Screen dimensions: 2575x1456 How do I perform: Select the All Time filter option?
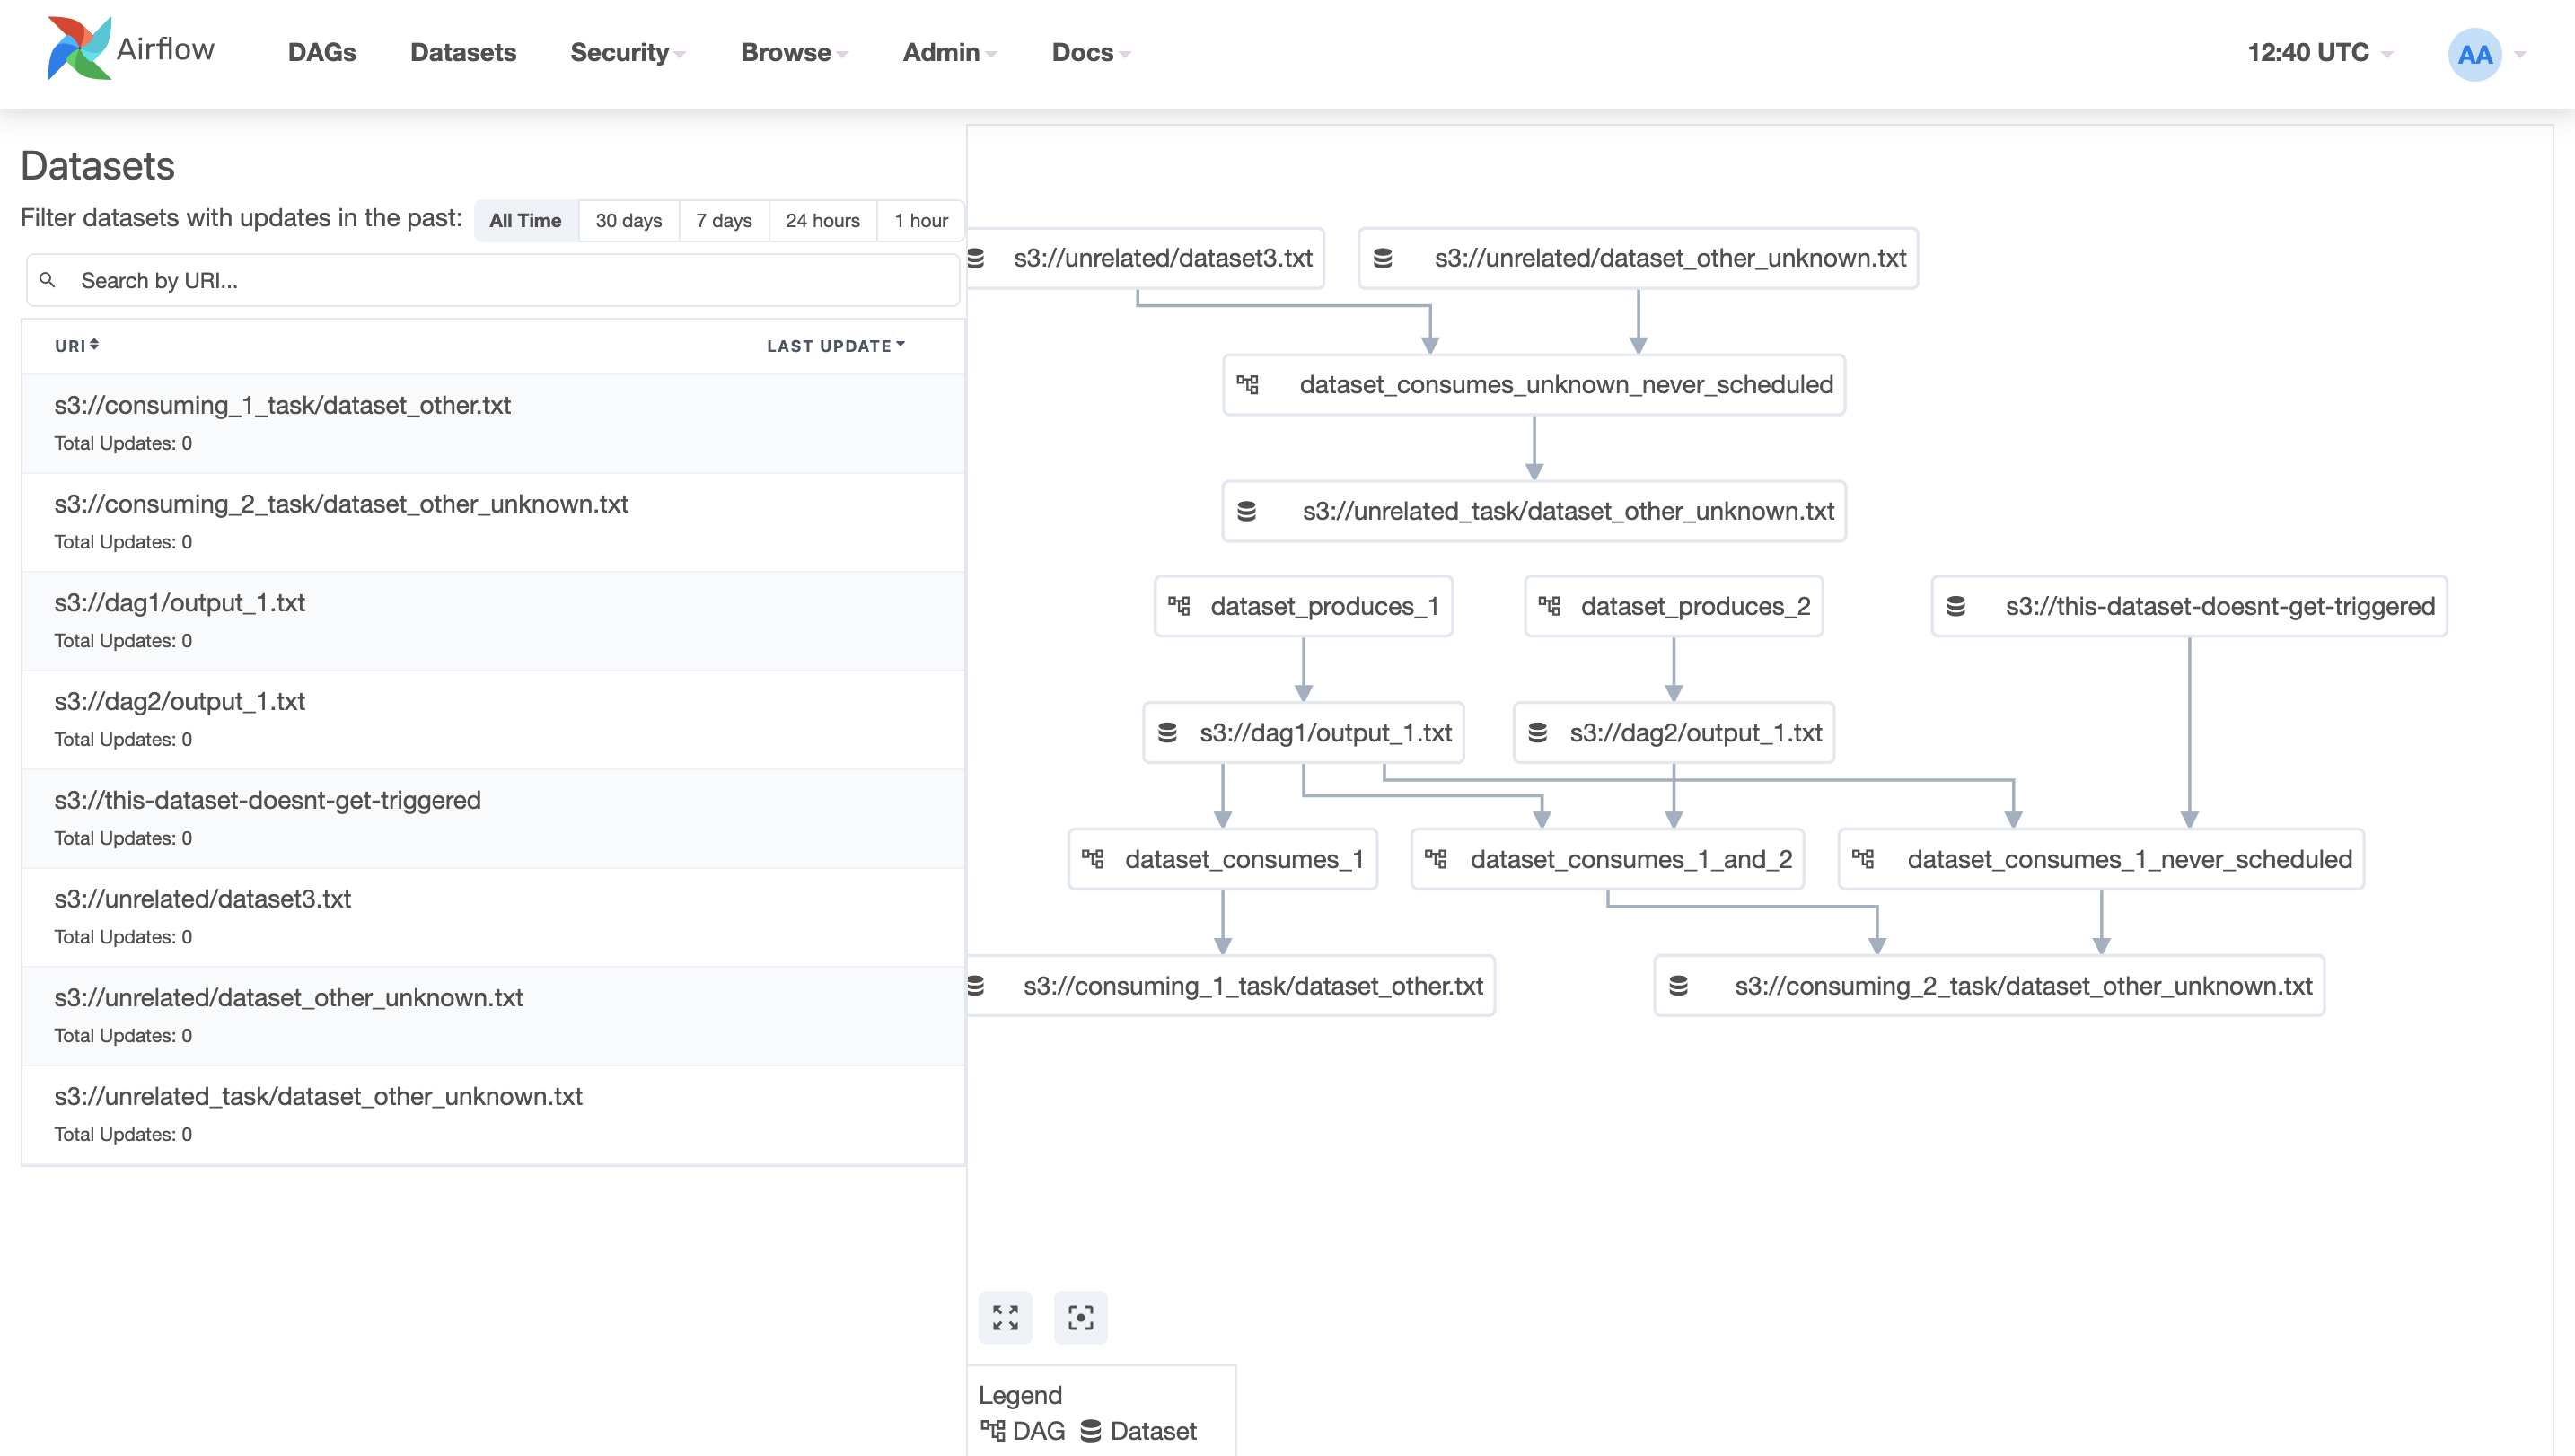pos(525,220)
